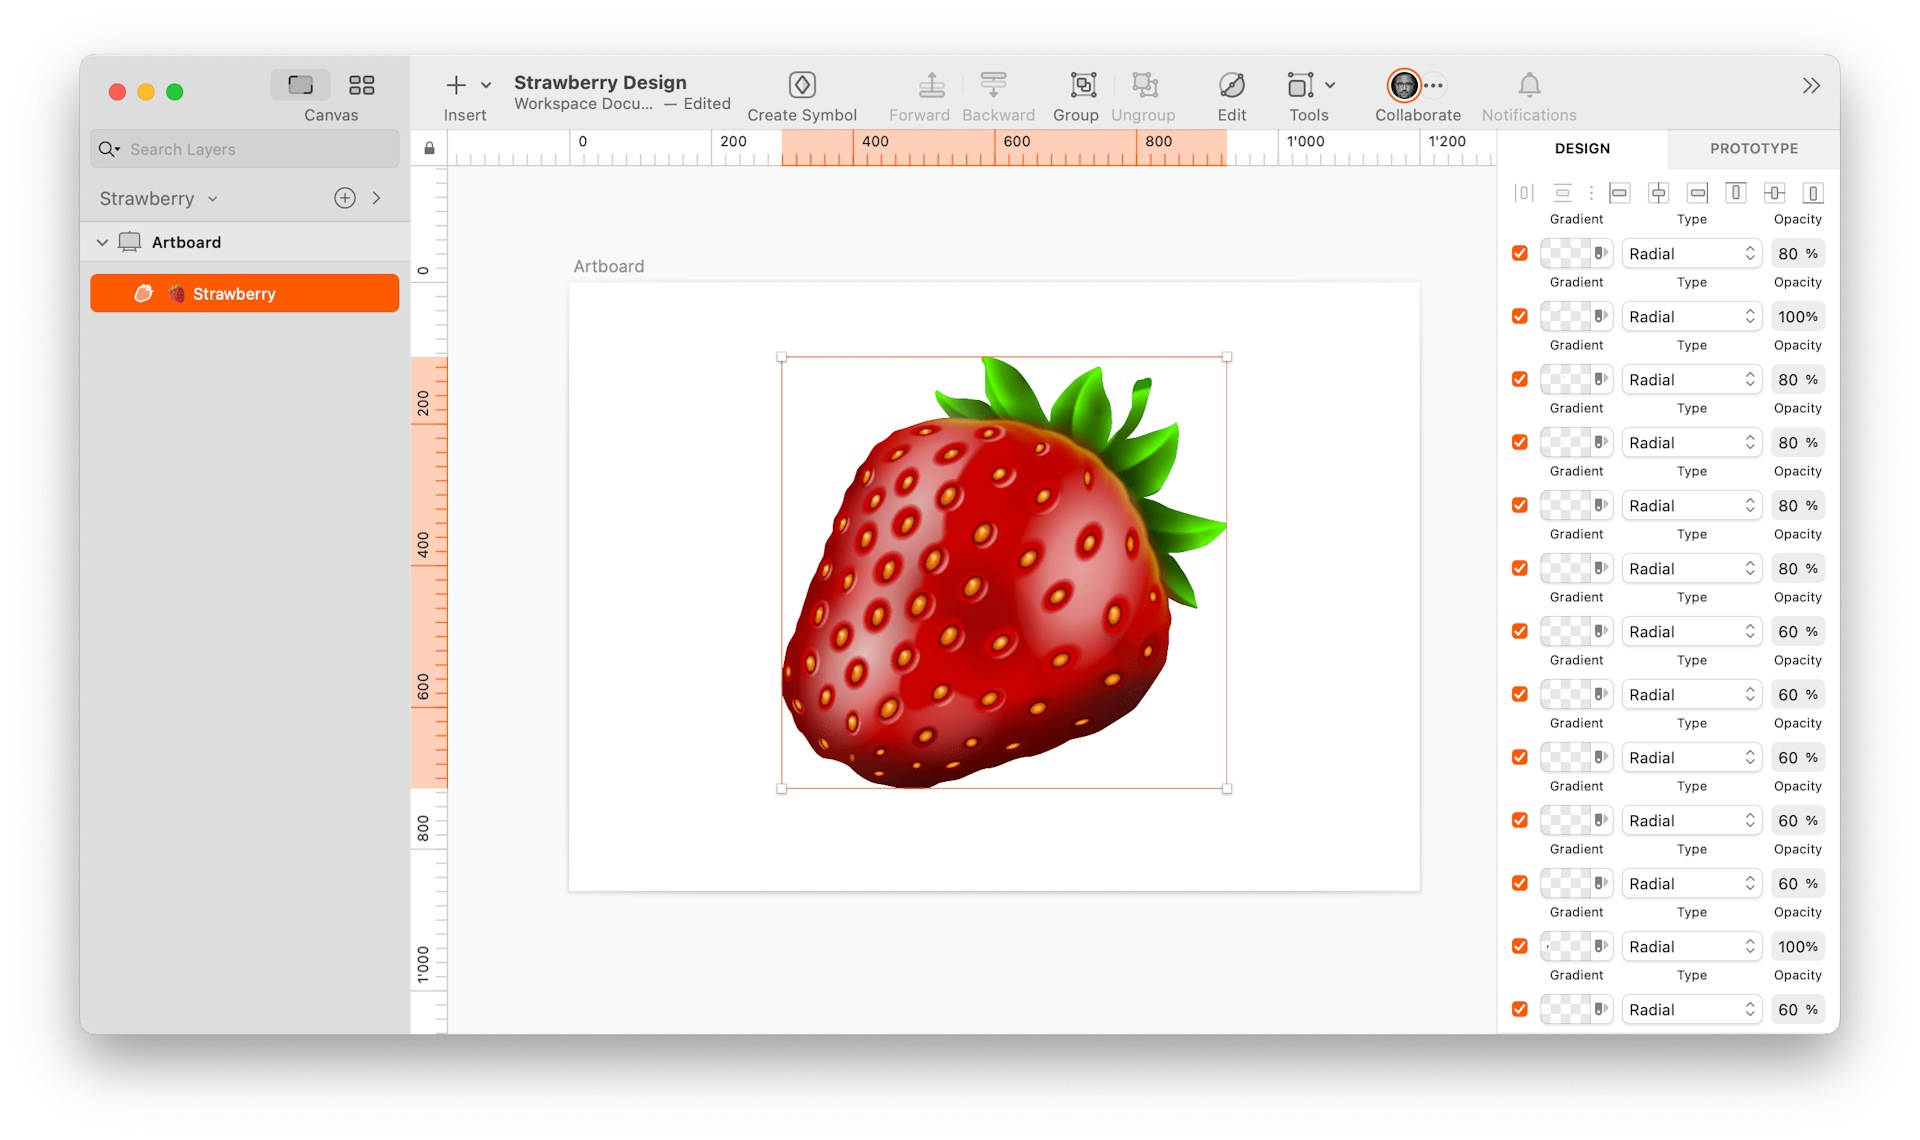Click the Tools icon in the toolbar
This screenshot has width=1920, height=1140.
1301,85
